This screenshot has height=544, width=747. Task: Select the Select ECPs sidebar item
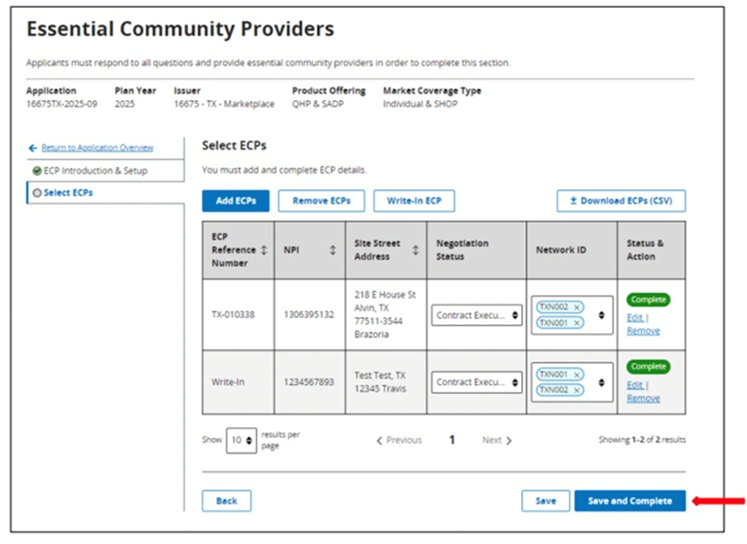click(x=68, y=193)
